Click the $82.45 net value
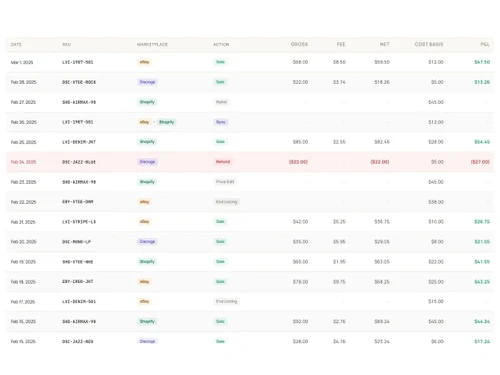 (382, 142)
